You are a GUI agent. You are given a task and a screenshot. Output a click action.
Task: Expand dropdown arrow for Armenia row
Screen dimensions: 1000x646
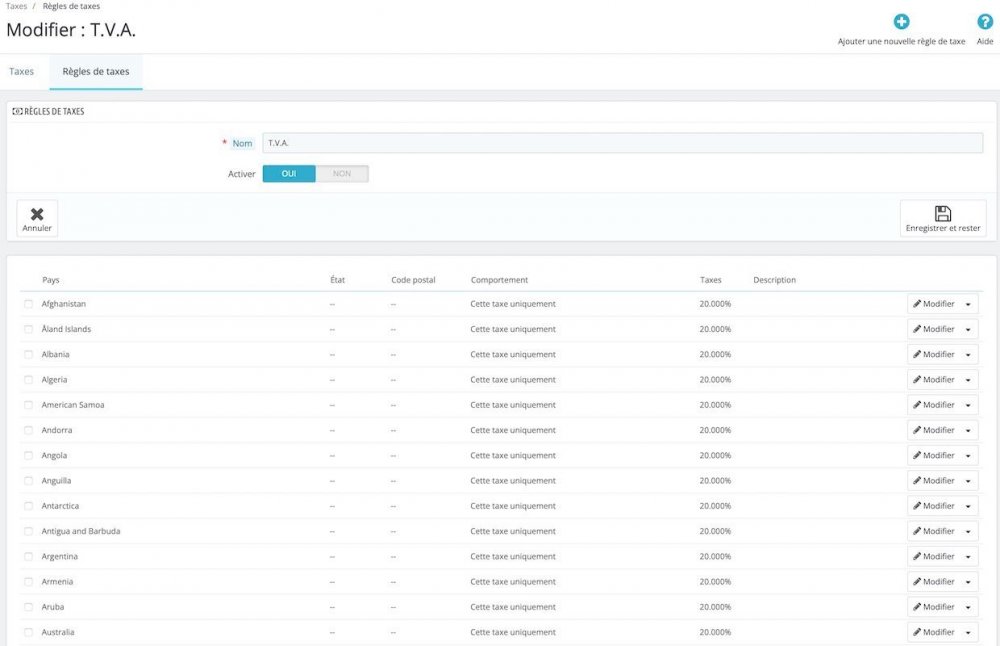coord(968,582)
